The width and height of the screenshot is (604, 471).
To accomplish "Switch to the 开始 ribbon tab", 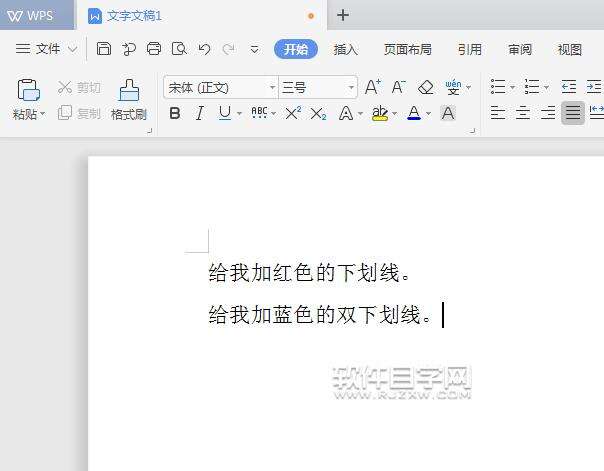I will pyautogui.click(x=296, y=49).
